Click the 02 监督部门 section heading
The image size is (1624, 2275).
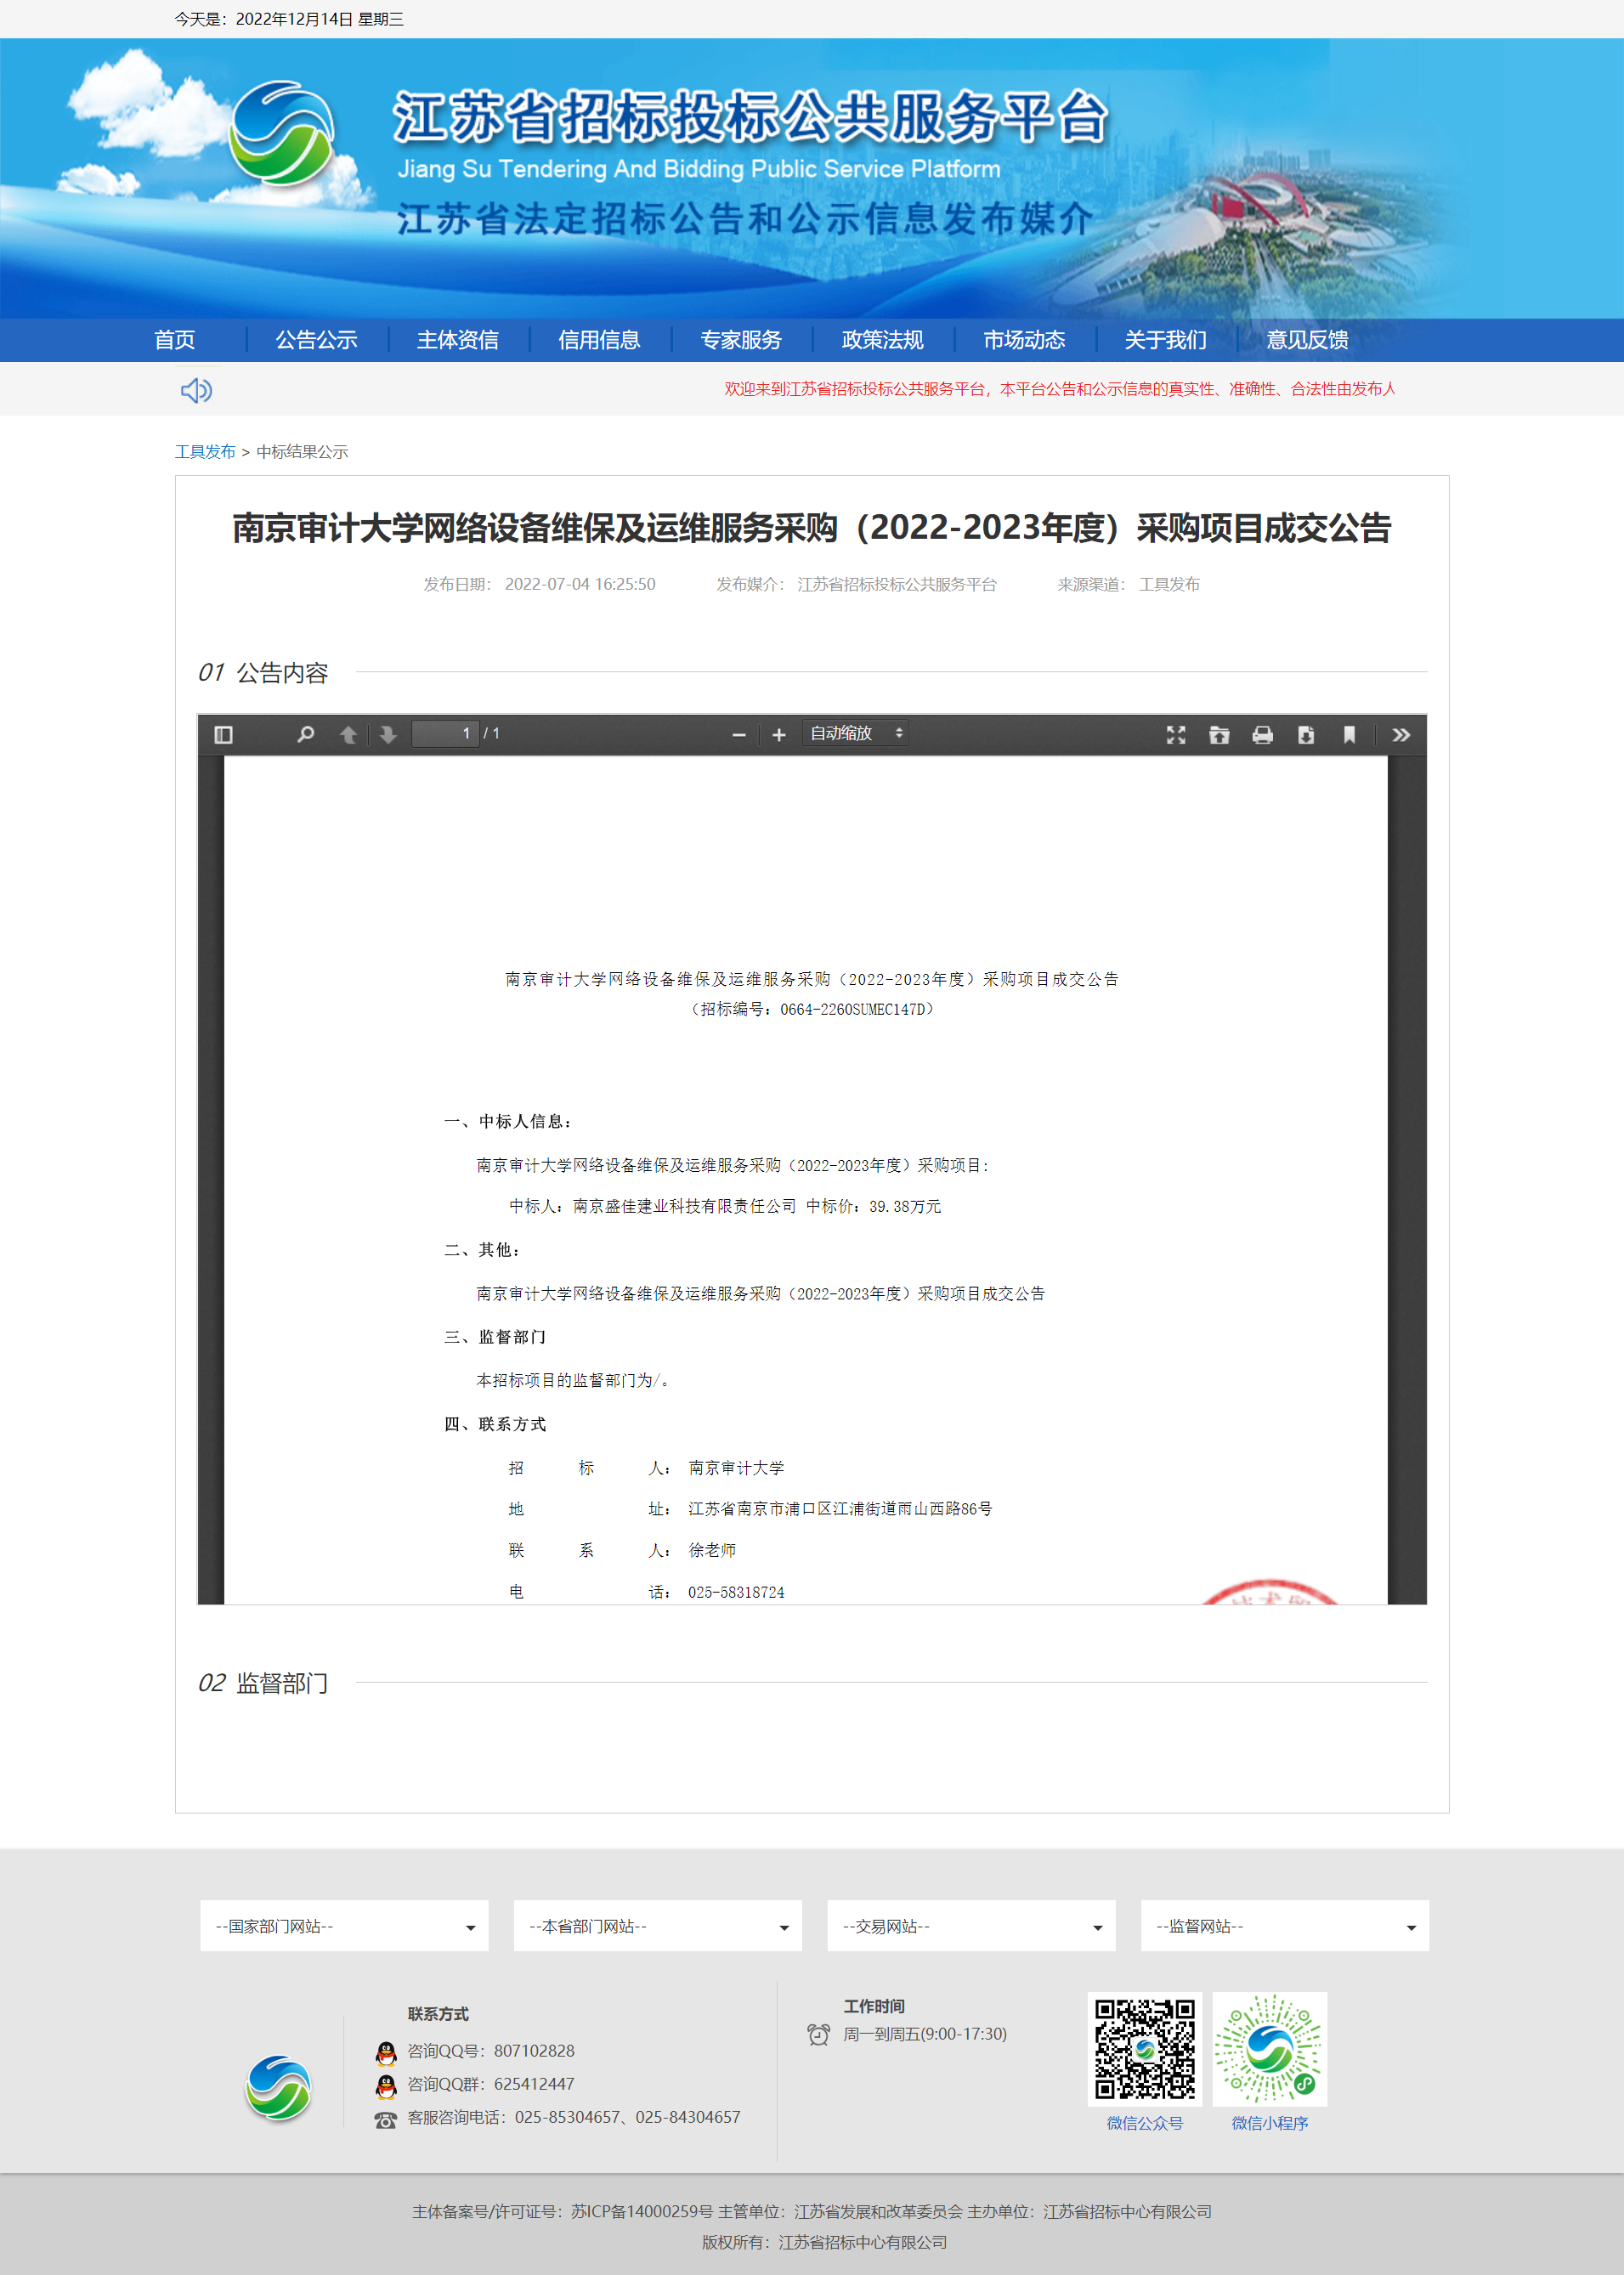click(x=263, y=1683)
